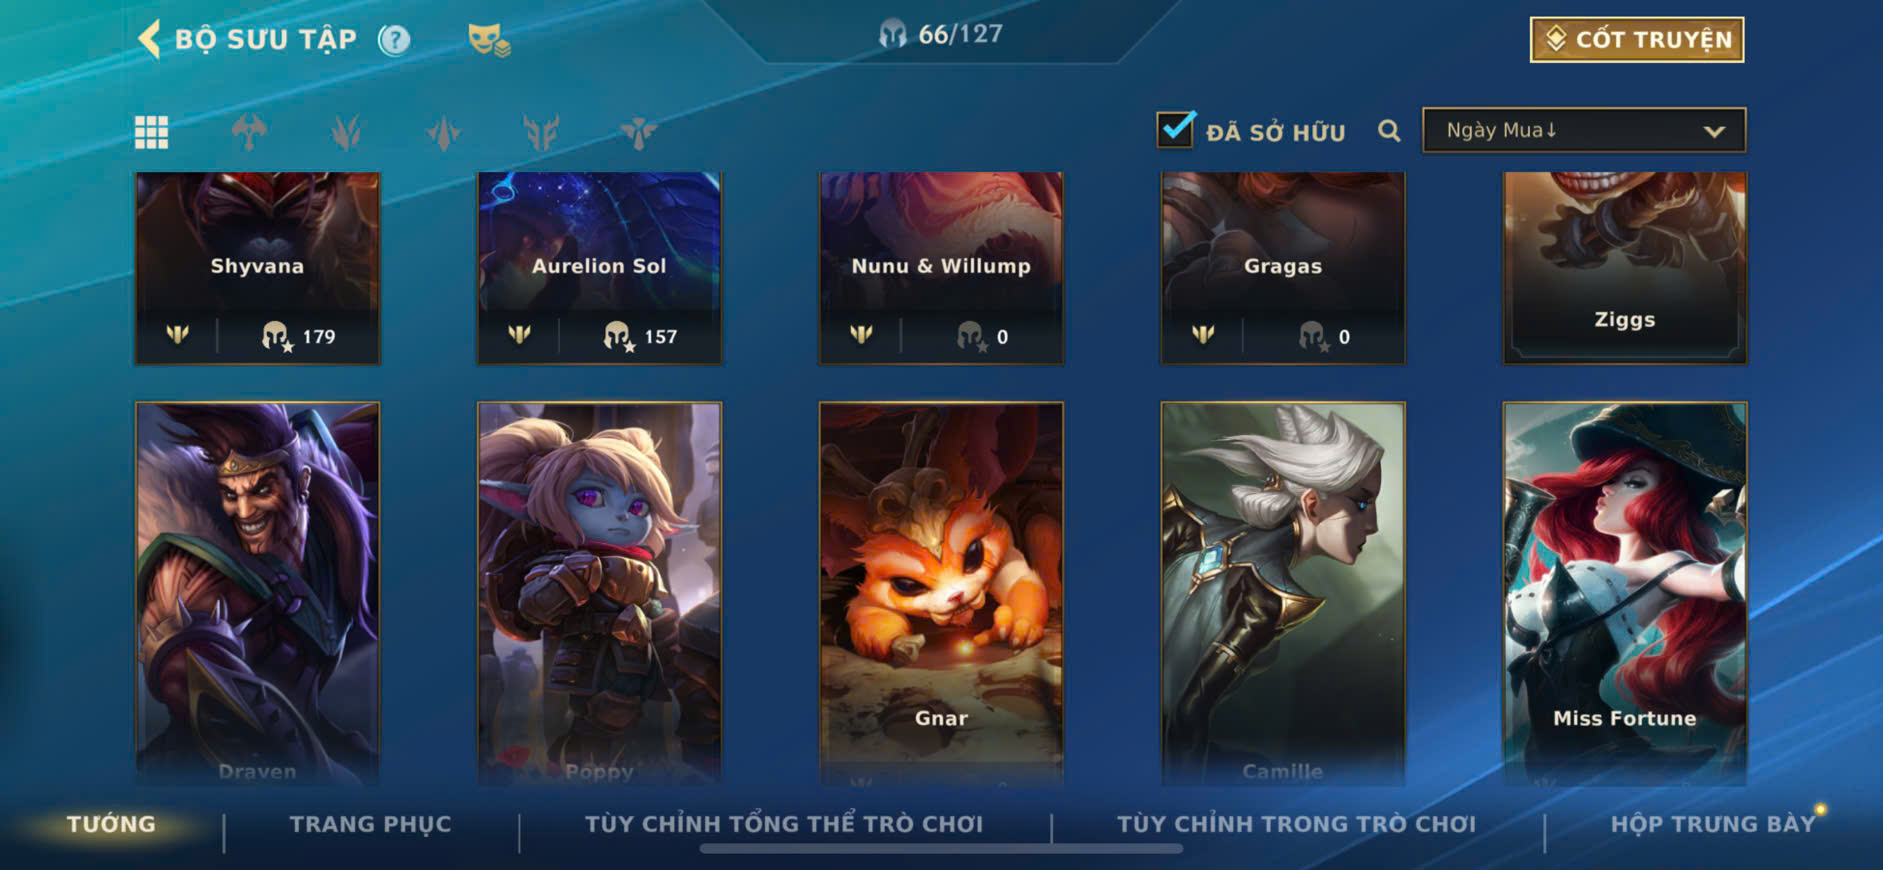The width and height of the screenshot is (1883, 870).
Task: Filter by the second role icon
Action: click(346, 132)
